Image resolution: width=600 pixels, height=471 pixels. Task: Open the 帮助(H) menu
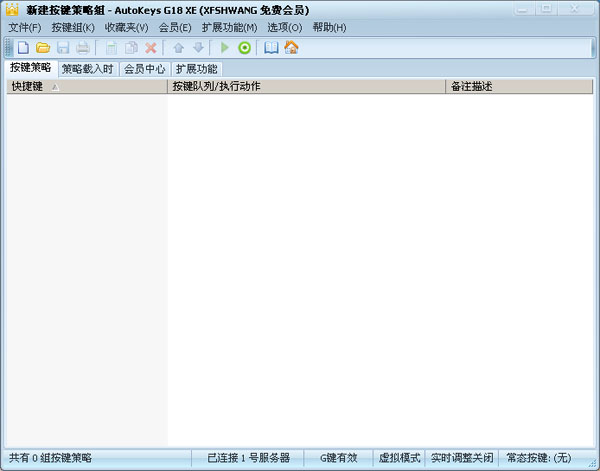329,27
